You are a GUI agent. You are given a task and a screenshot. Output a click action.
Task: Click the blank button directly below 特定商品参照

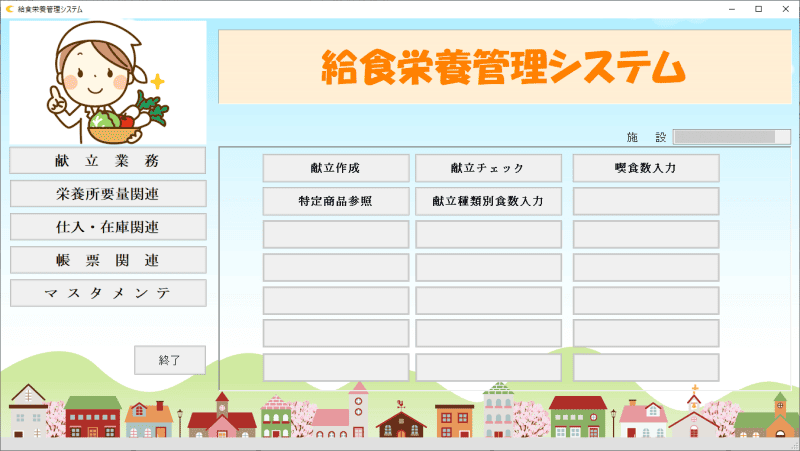coord(336,234)
